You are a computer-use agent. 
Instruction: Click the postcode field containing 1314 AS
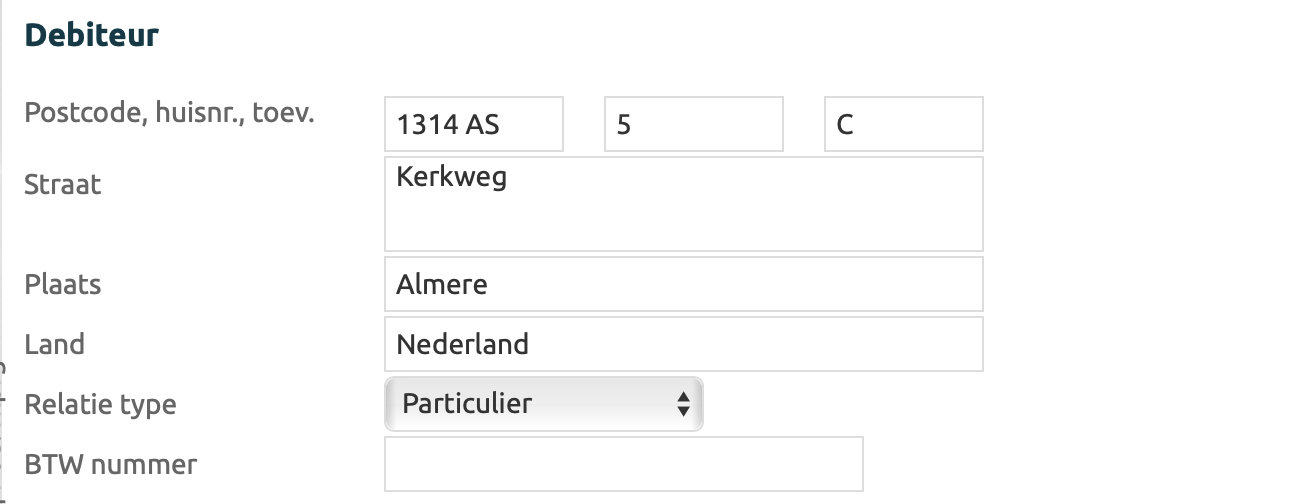coord(473,125)
